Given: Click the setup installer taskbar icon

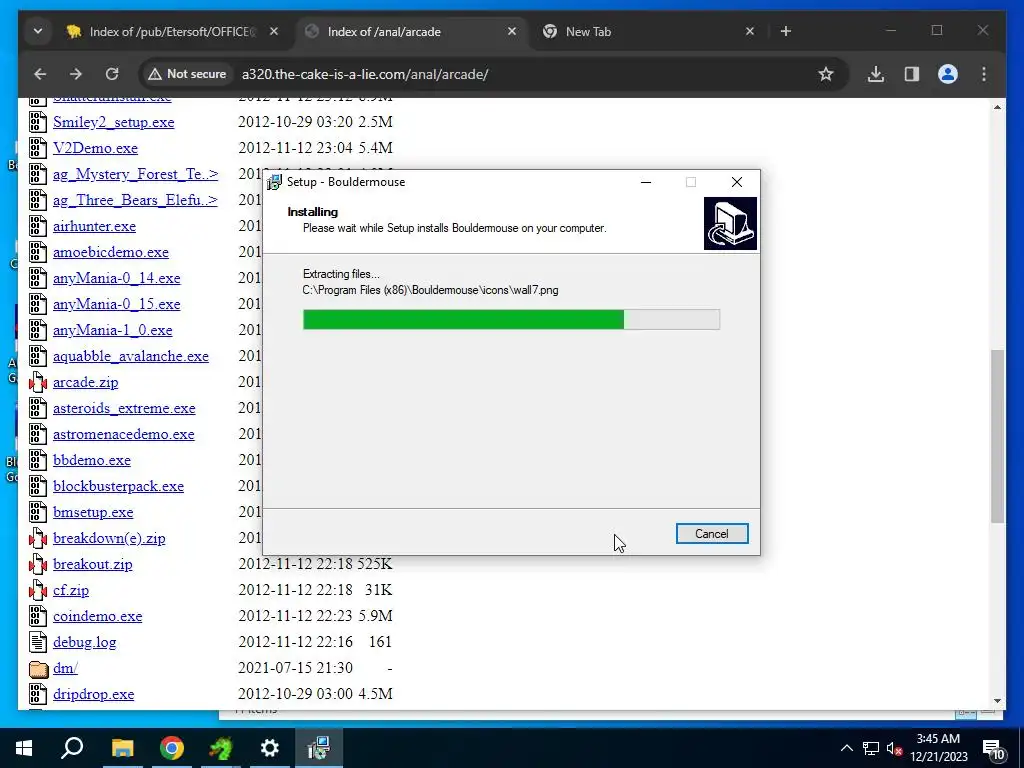Looking at the screenshot, I should (x=319, y=748).
